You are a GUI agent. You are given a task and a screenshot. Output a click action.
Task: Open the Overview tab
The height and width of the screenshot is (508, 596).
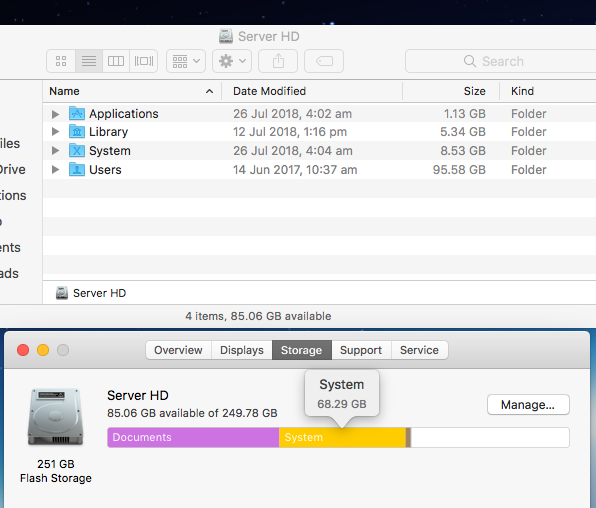click(x=178, y=350)
